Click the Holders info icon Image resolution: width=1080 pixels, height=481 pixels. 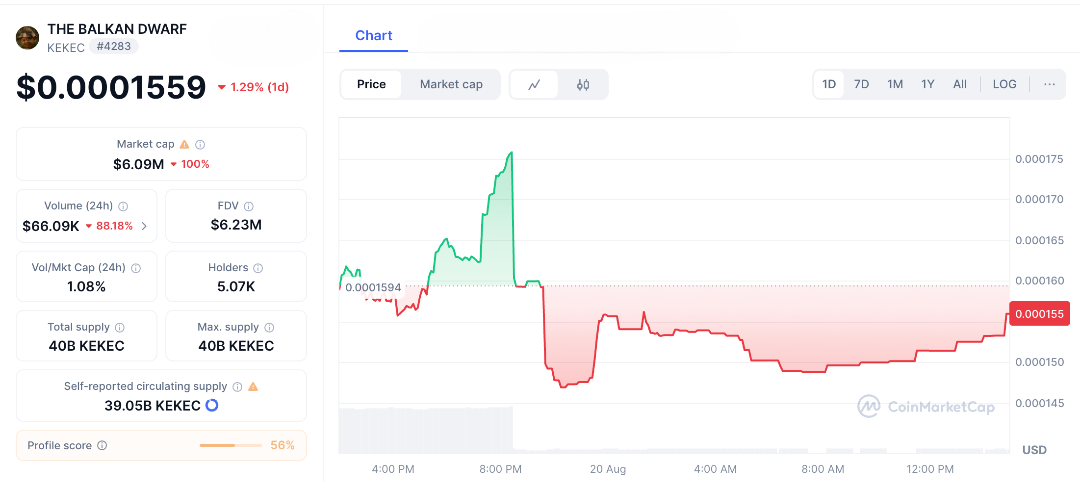[258, 268]
